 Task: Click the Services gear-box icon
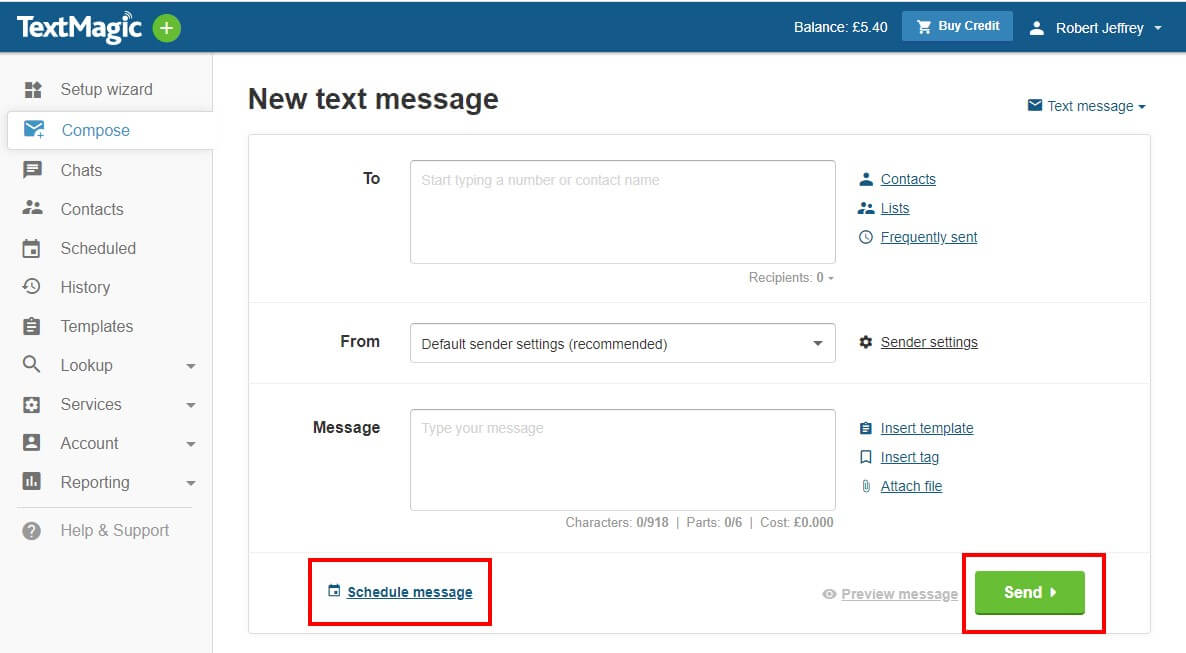(x=32, y=405)
